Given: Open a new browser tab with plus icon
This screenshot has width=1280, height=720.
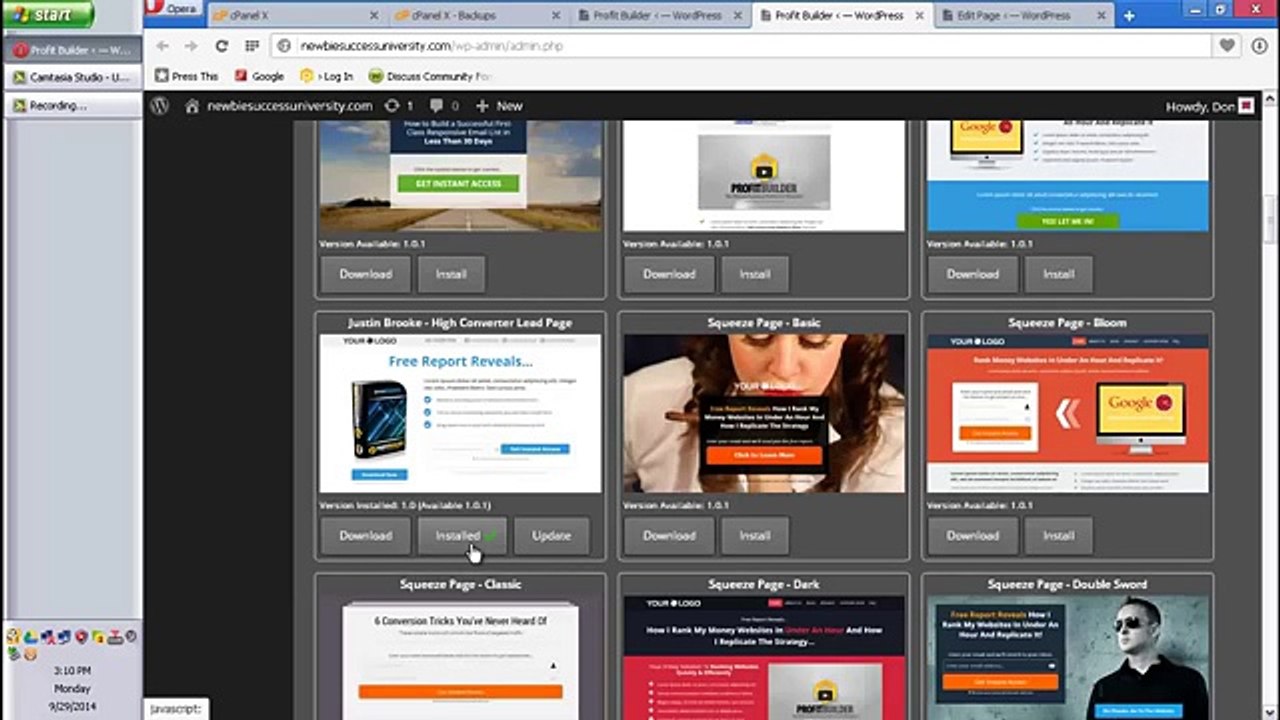Looking at the screenshot, I should [1129, 16].
